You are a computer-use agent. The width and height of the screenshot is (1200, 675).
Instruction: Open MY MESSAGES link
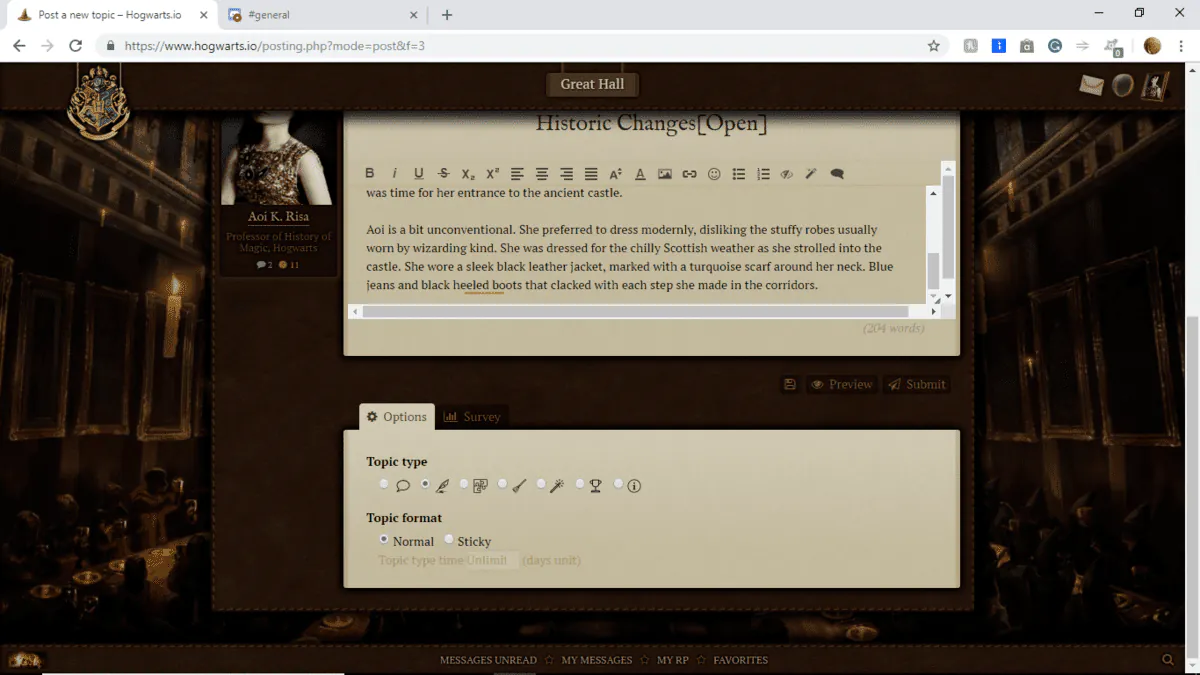point(597,660)
